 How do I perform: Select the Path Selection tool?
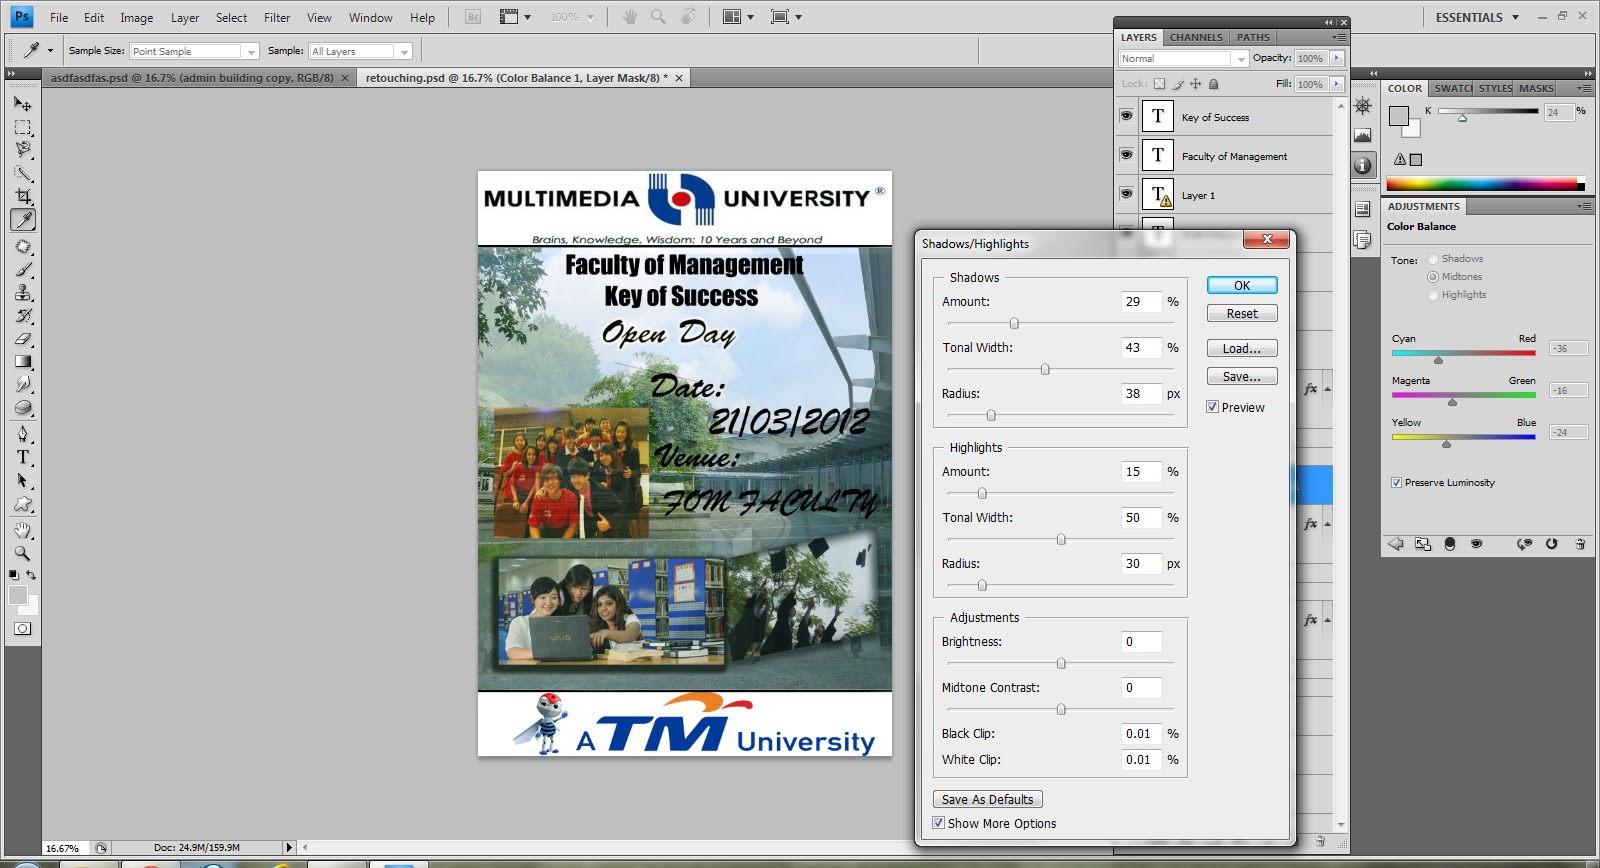coord(23,480)
